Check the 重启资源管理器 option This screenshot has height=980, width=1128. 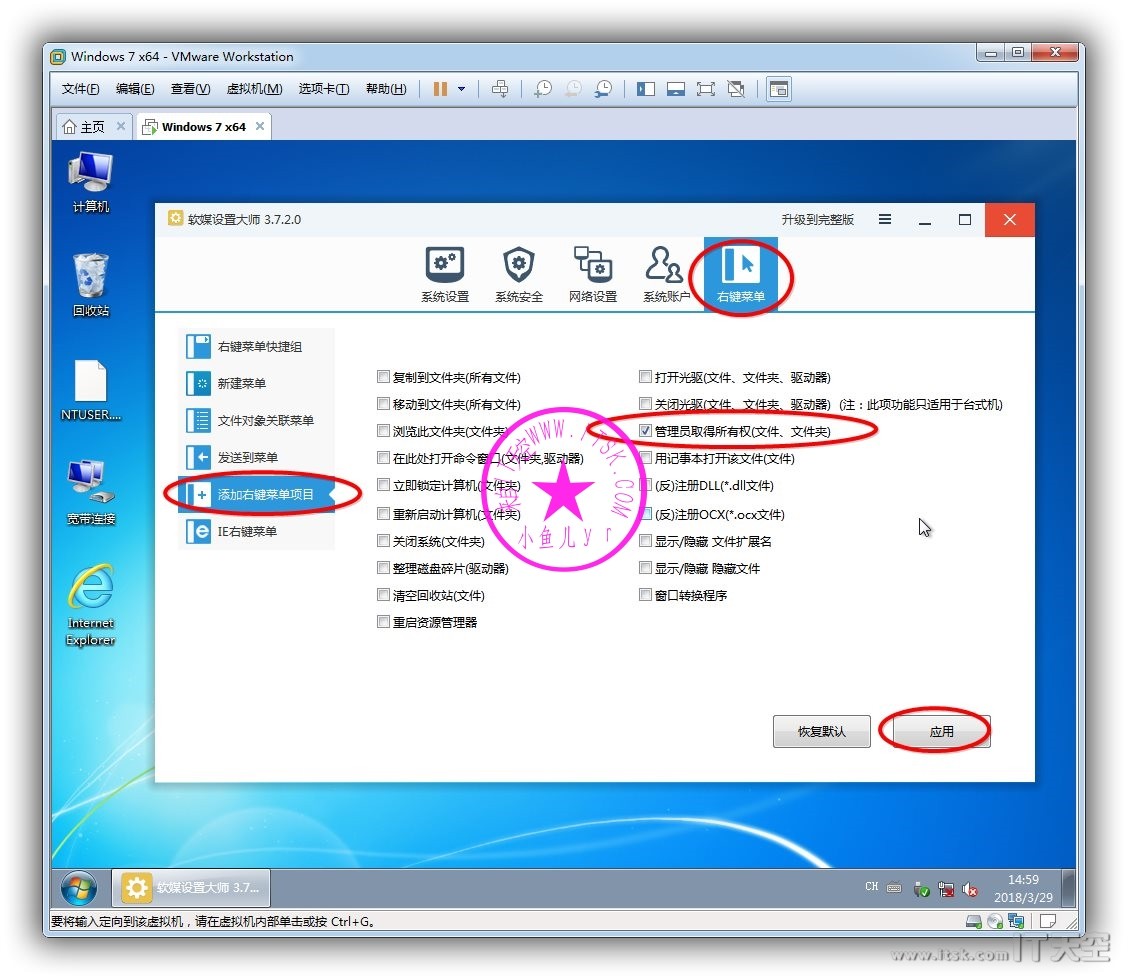[383, 622]
